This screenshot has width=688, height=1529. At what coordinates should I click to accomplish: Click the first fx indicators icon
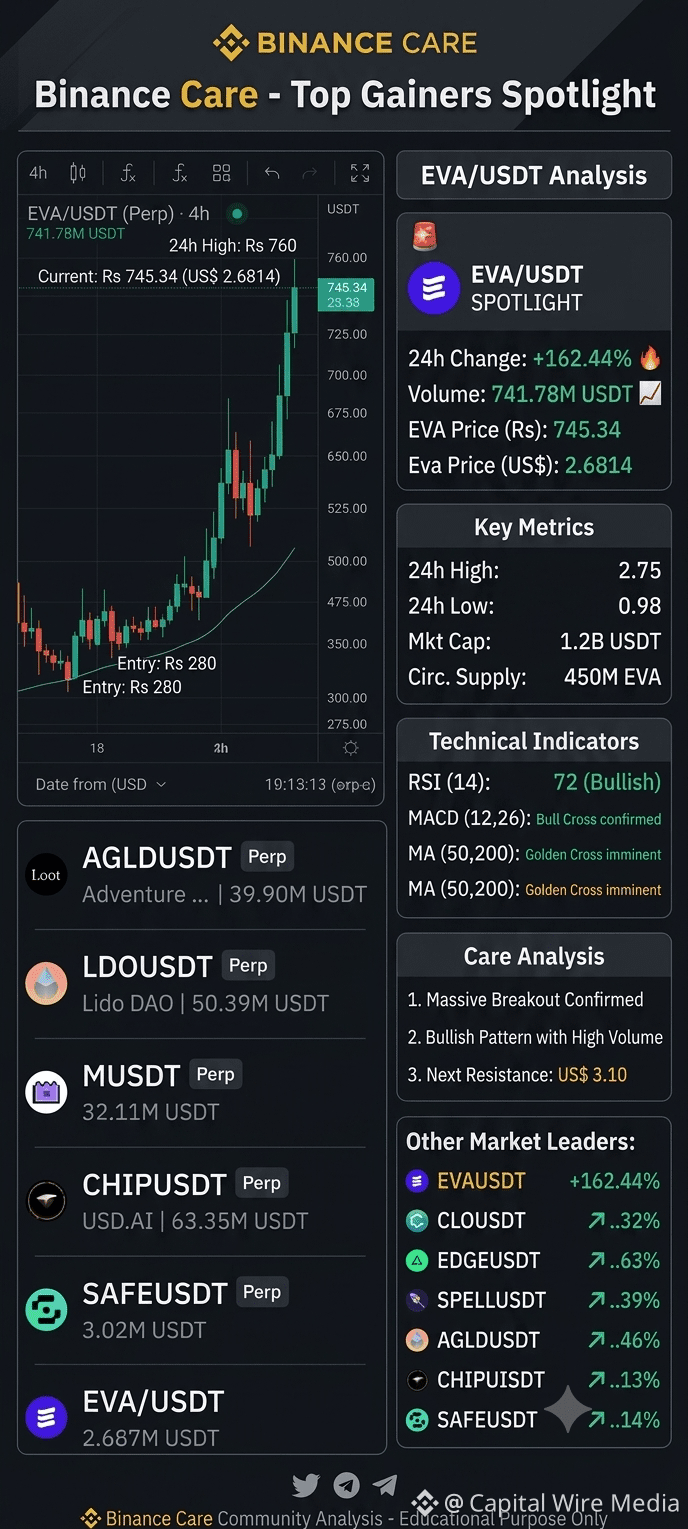click(128, 173)
